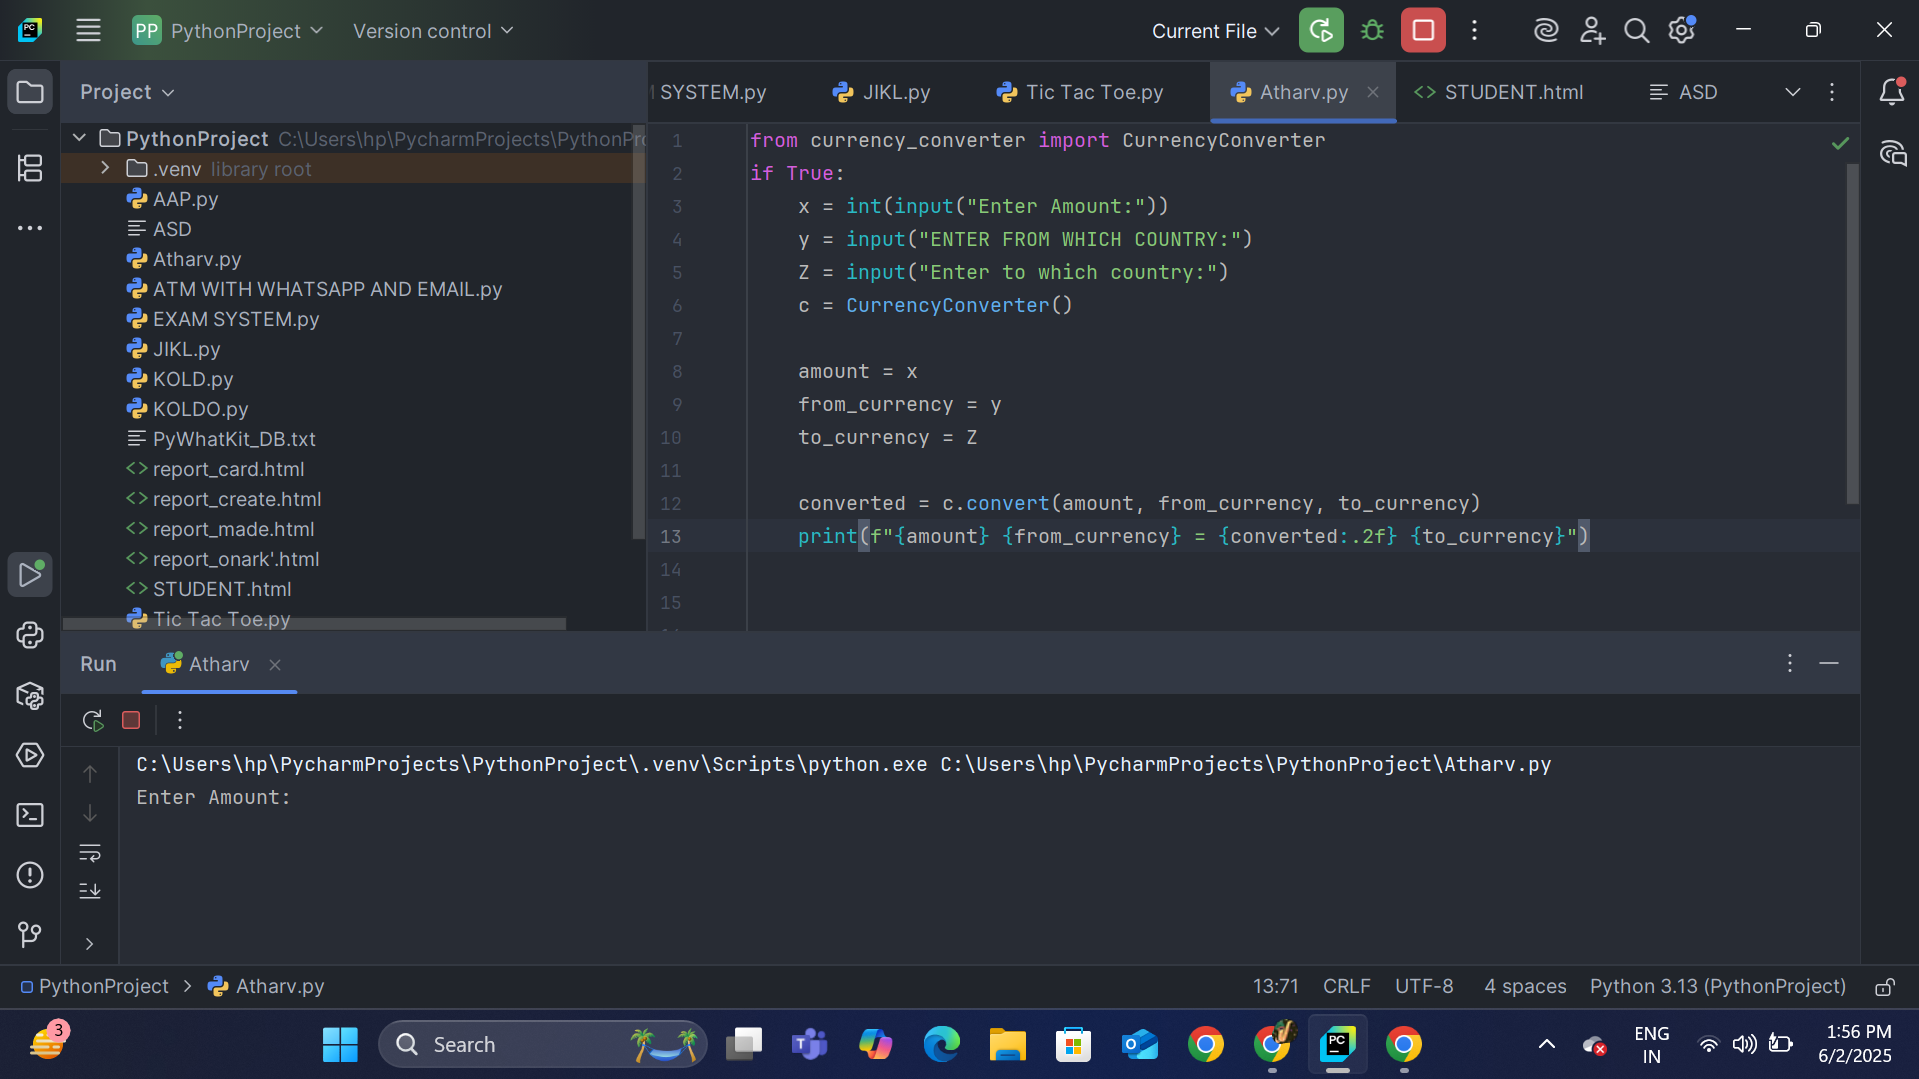The height and width of the screenshot is (1079, 1919).
Task: Open the Problems tool window
Action: coord(30,876)
